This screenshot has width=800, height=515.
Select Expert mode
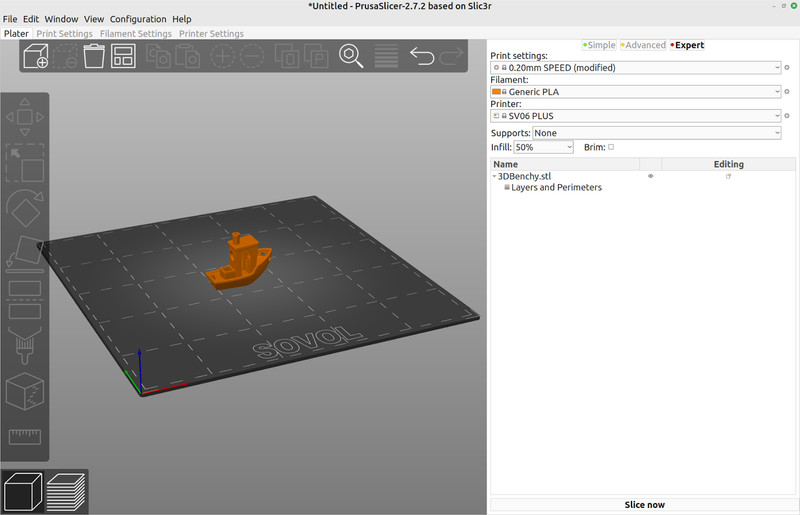click(x=687, y=45)
